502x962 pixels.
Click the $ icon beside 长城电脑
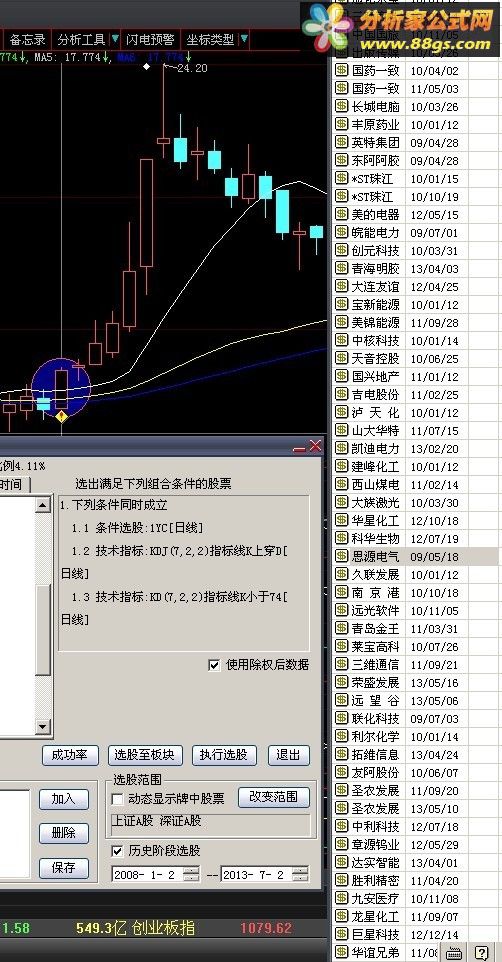pos(341,106)
